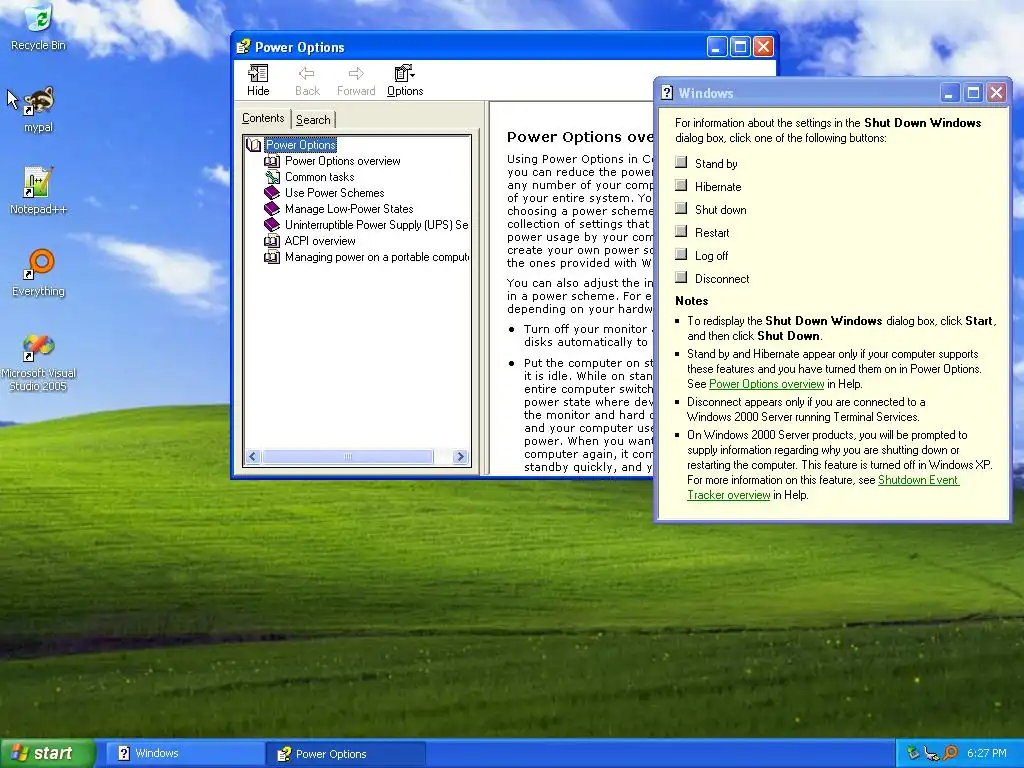Click the Restart button square
The width and height of the screenshot is (1024, 768).
coord(681,231)
